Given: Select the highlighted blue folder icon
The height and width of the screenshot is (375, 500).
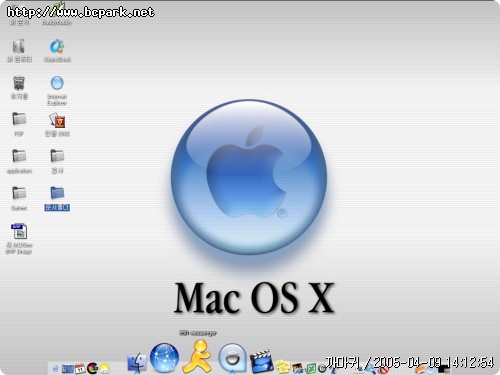Looking at the screenshot, I should click(x=57, y=193).
